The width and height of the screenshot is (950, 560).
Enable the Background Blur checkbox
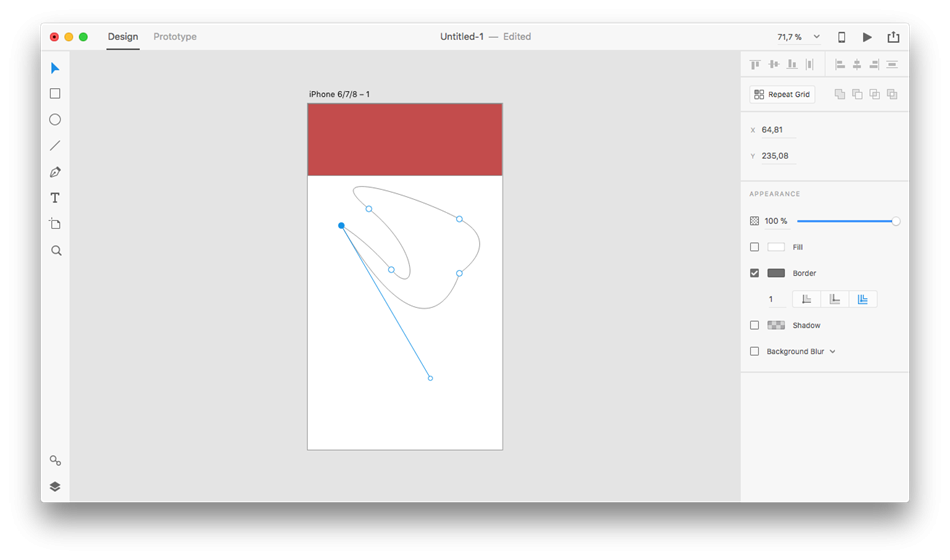tap(754, 351)
